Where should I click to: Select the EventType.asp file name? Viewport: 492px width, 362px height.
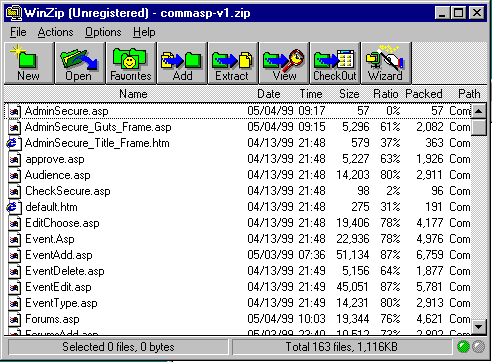click(x=61, y=303)
